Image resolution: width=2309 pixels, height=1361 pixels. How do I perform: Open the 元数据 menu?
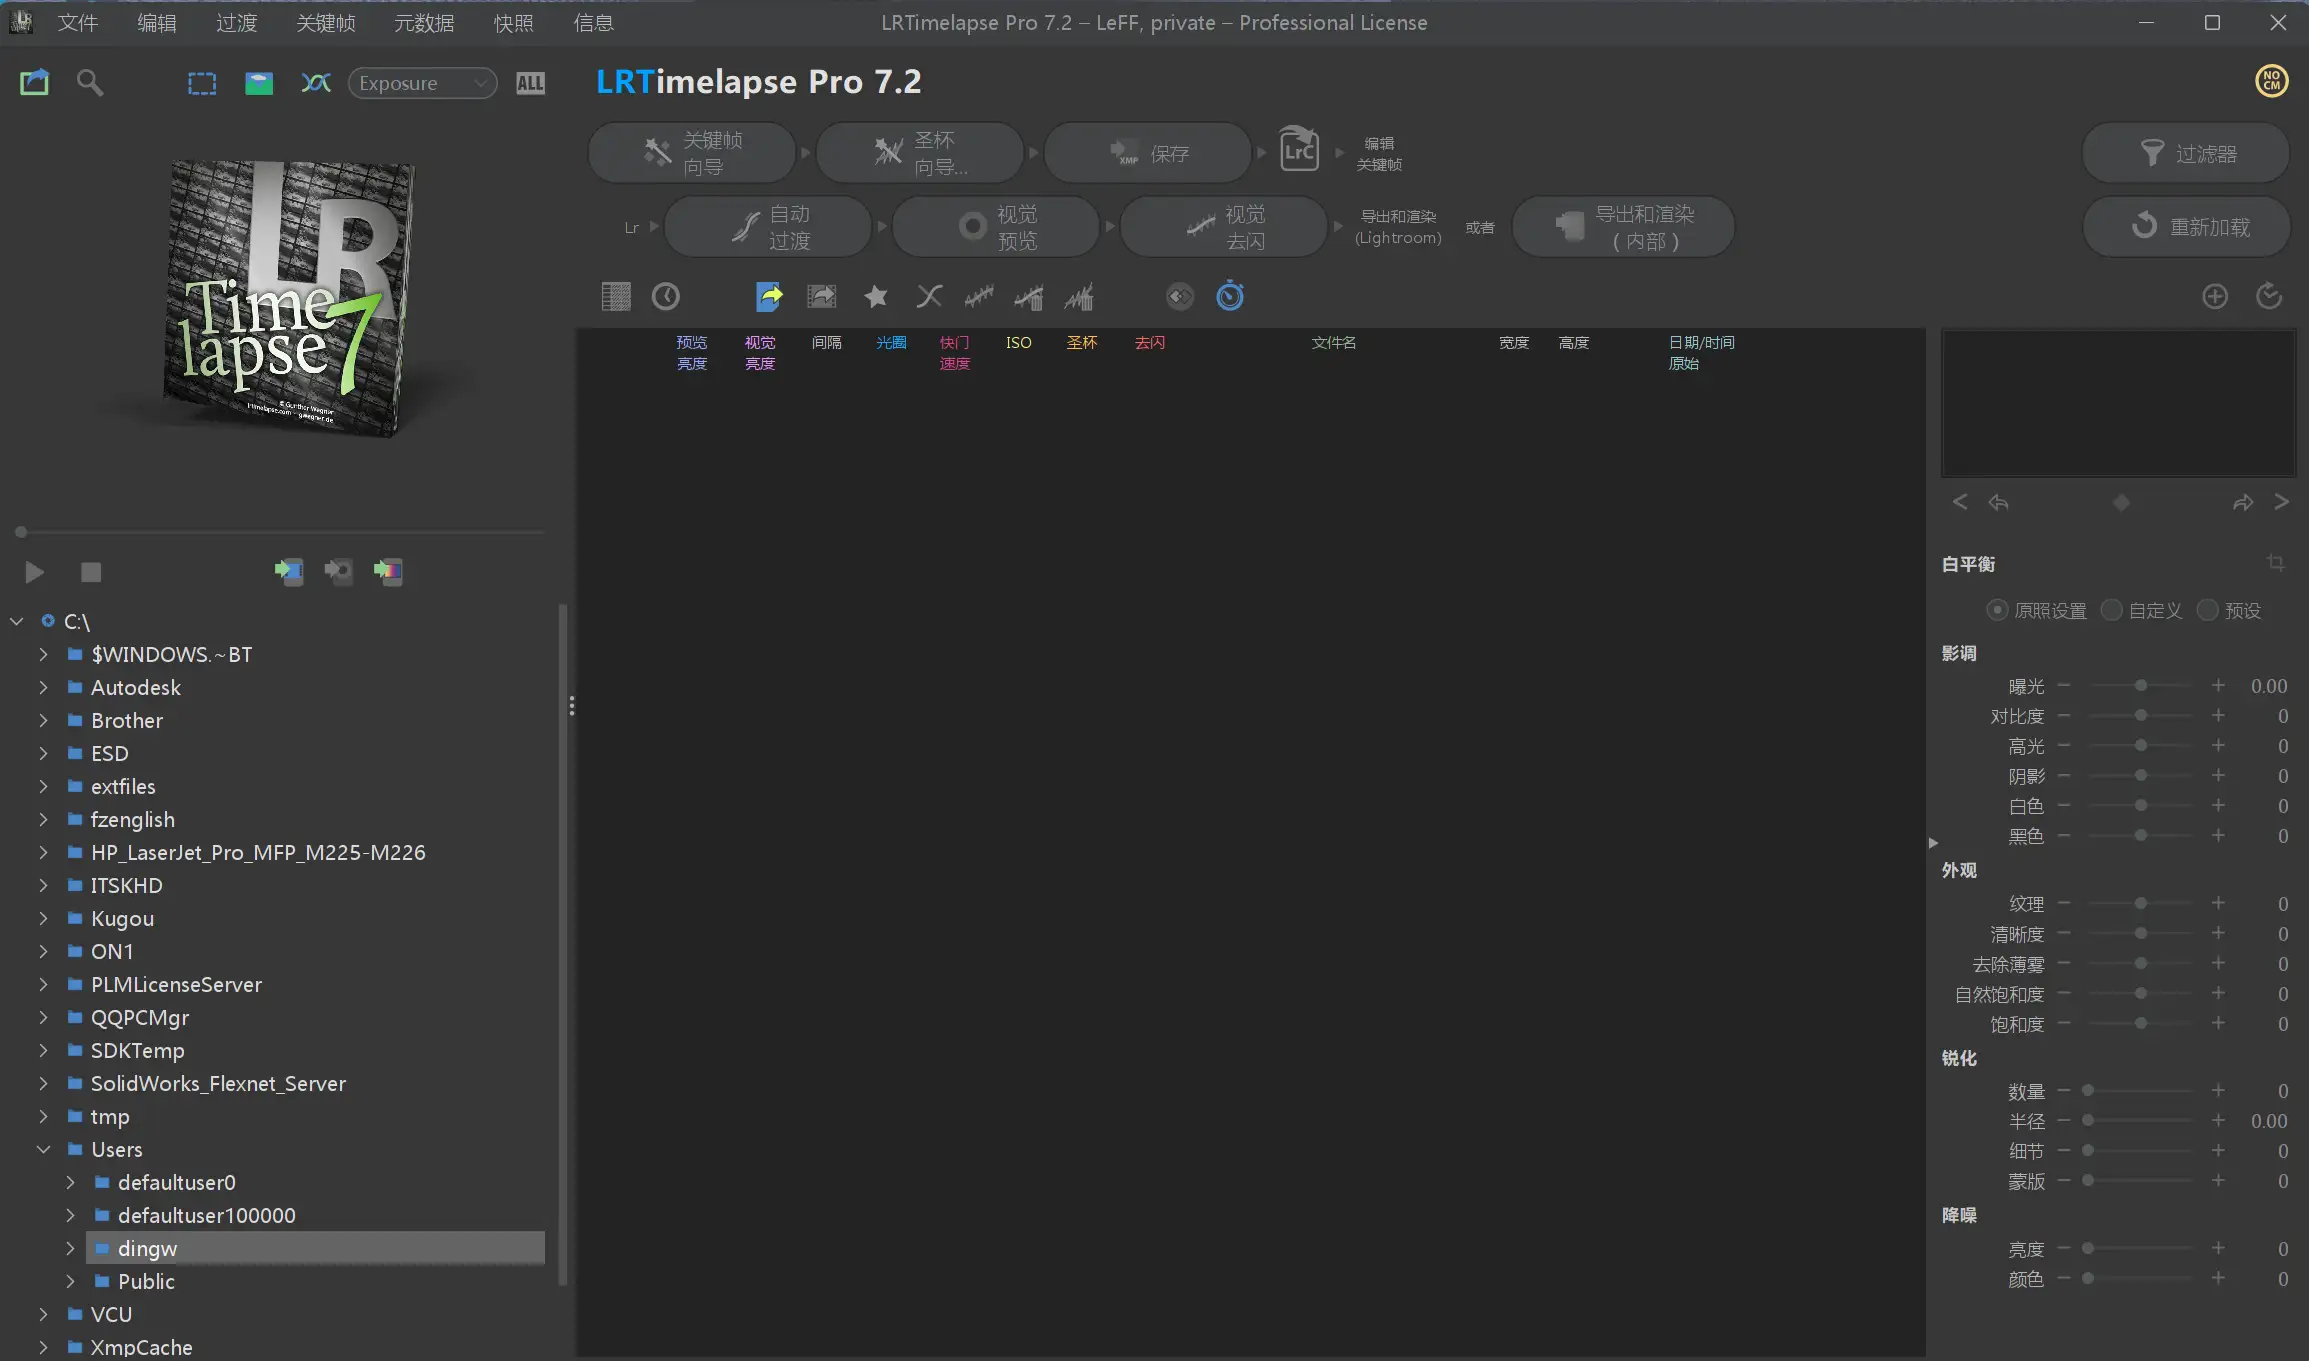424,23
